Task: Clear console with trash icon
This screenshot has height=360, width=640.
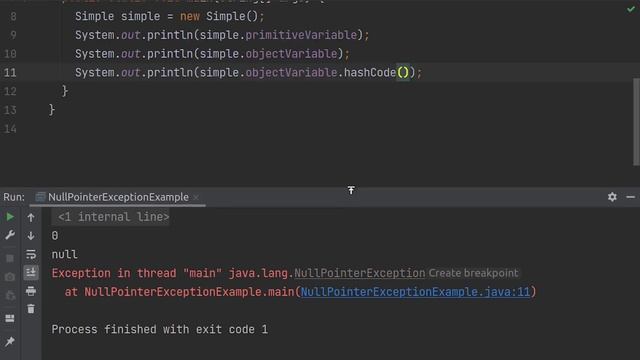Action: pyautogui.click(x=31, y=309)
